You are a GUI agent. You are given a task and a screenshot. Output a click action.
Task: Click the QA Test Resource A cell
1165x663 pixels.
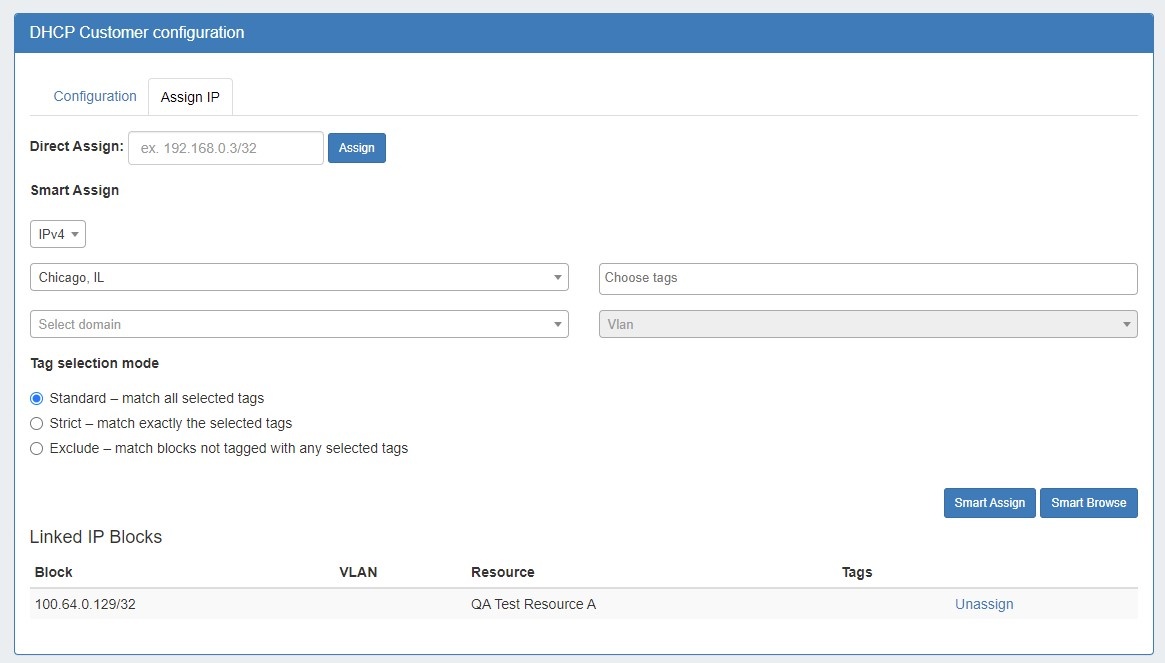click(533, 604)
